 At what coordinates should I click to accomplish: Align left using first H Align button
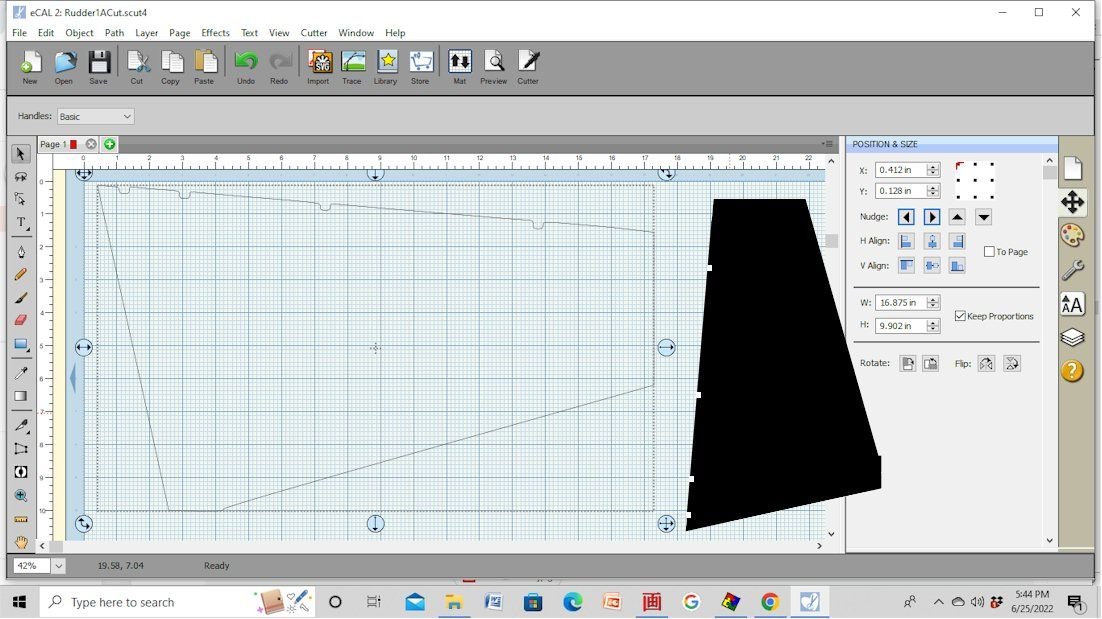(x=906, y=242)
